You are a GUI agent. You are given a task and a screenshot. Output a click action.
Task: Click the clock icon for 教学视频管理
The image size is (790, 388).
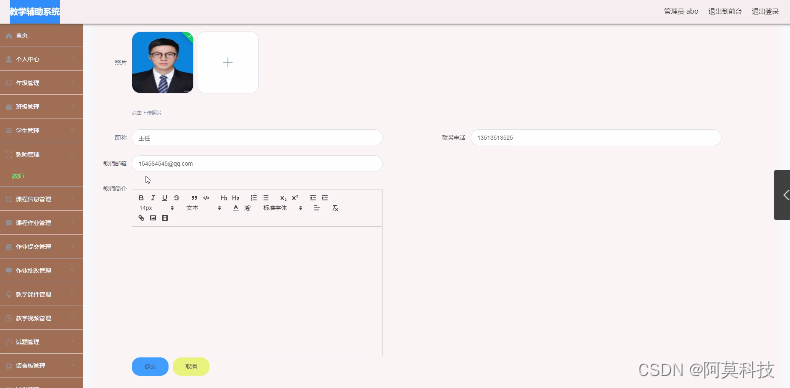[x=9, y=318]
